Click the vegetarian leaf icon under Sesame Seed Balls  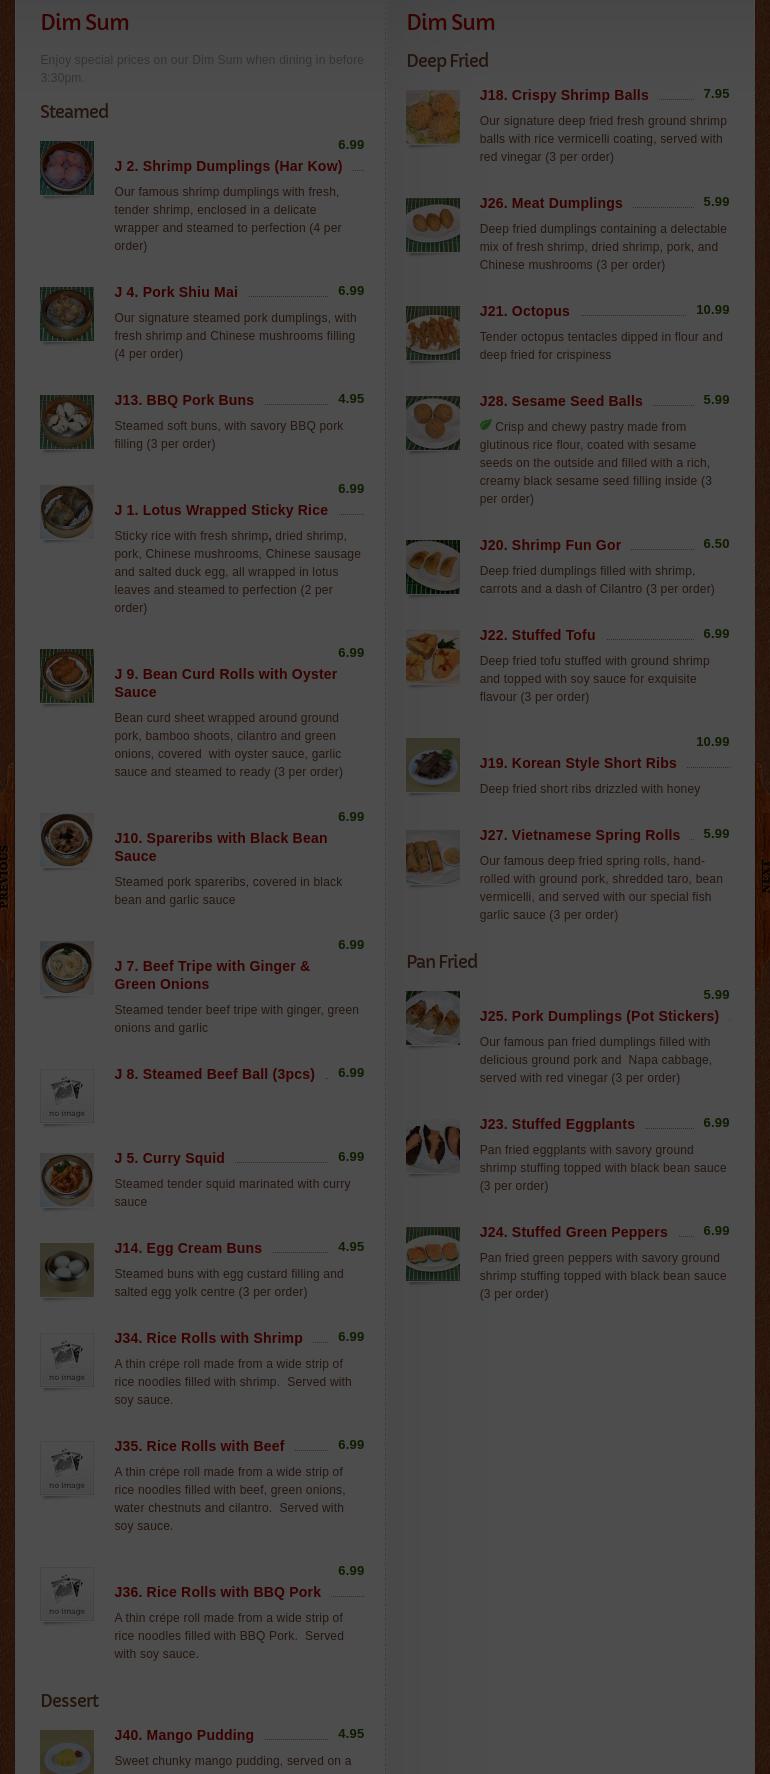[485, 425]
